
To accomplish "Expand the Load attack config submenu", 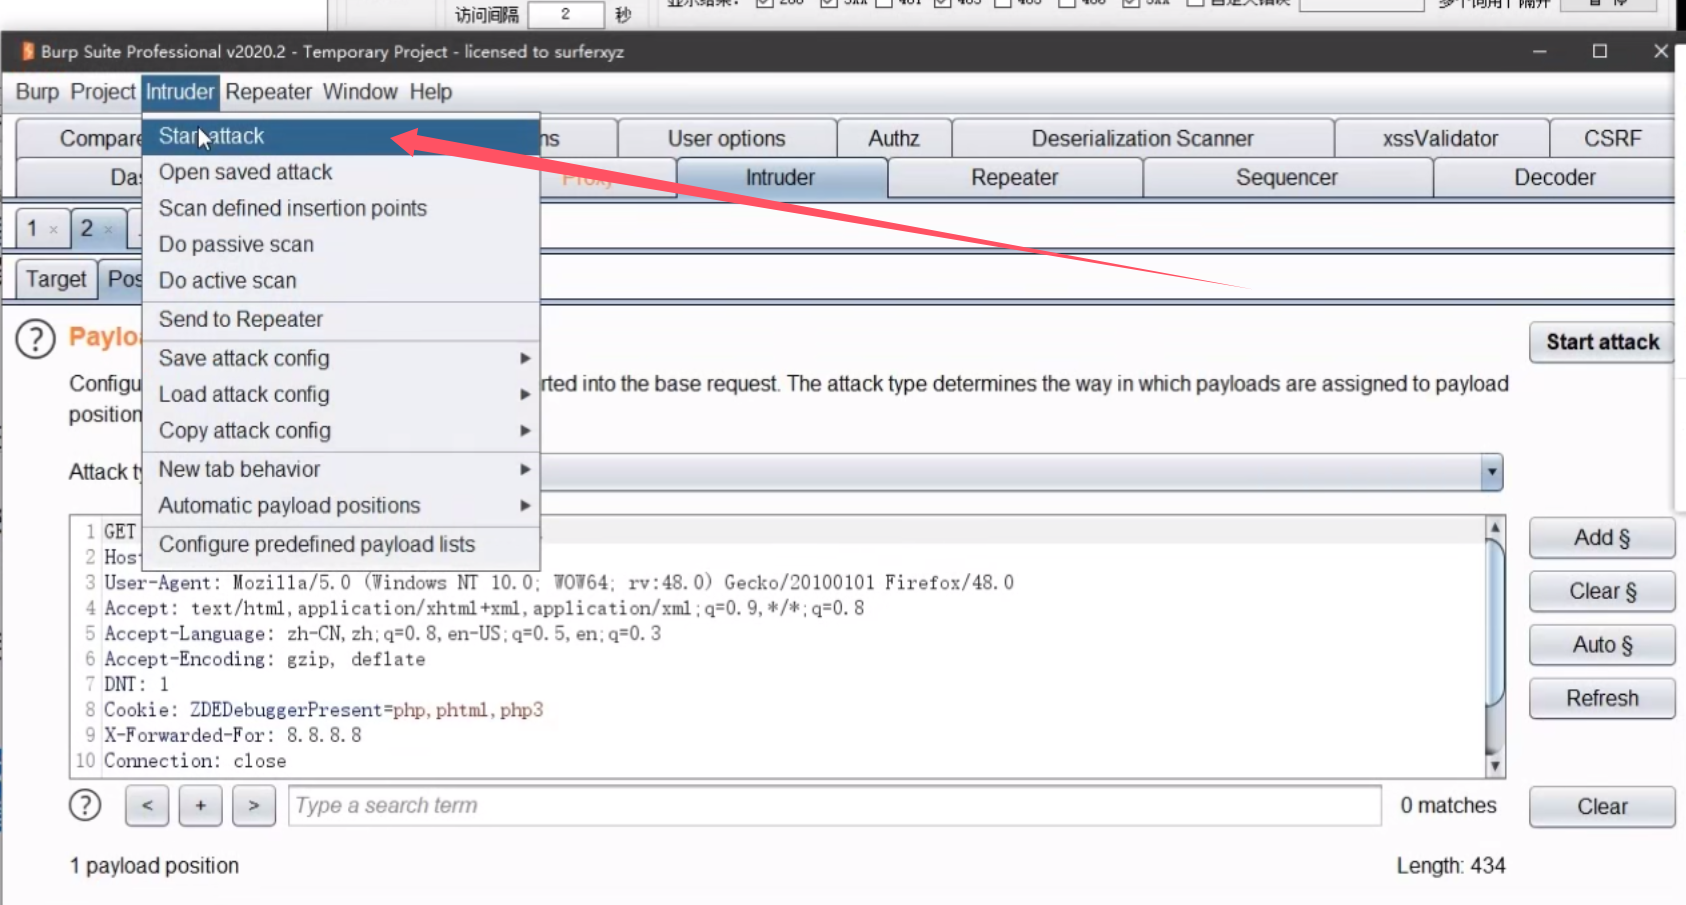I will [x=525, y=394].
